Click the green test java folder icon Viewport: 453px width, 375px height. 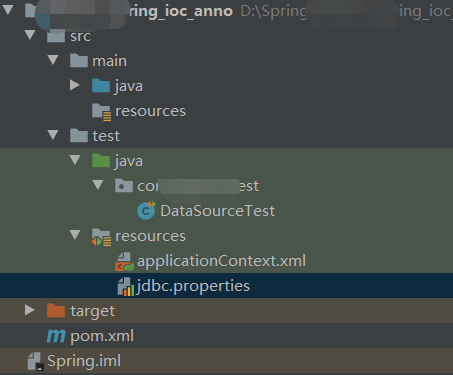click(101, 161)
